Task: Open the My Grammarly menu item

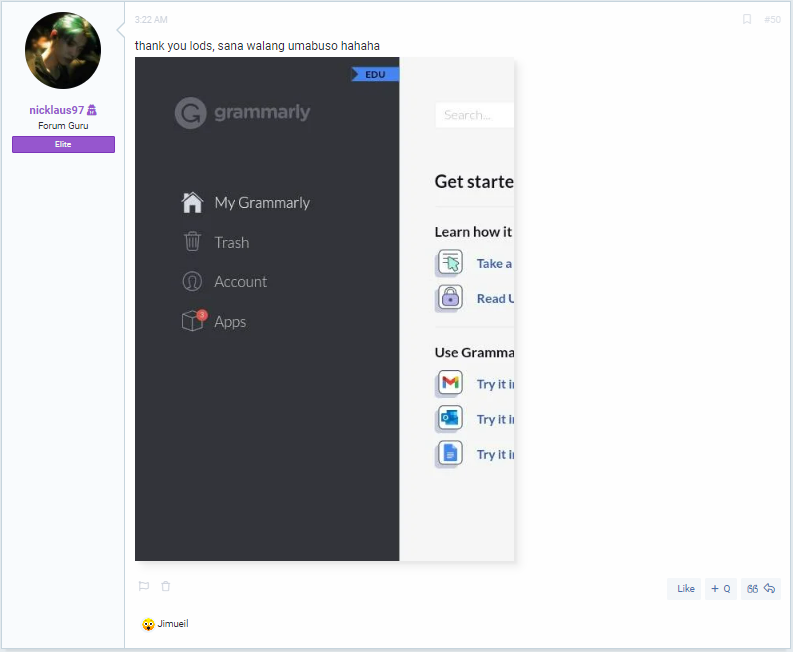Action: 262,203
